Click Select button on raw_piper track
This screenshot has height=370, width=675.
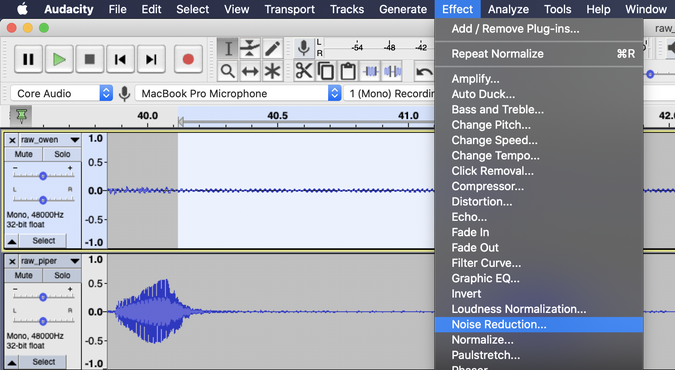(x=43, y=362)
